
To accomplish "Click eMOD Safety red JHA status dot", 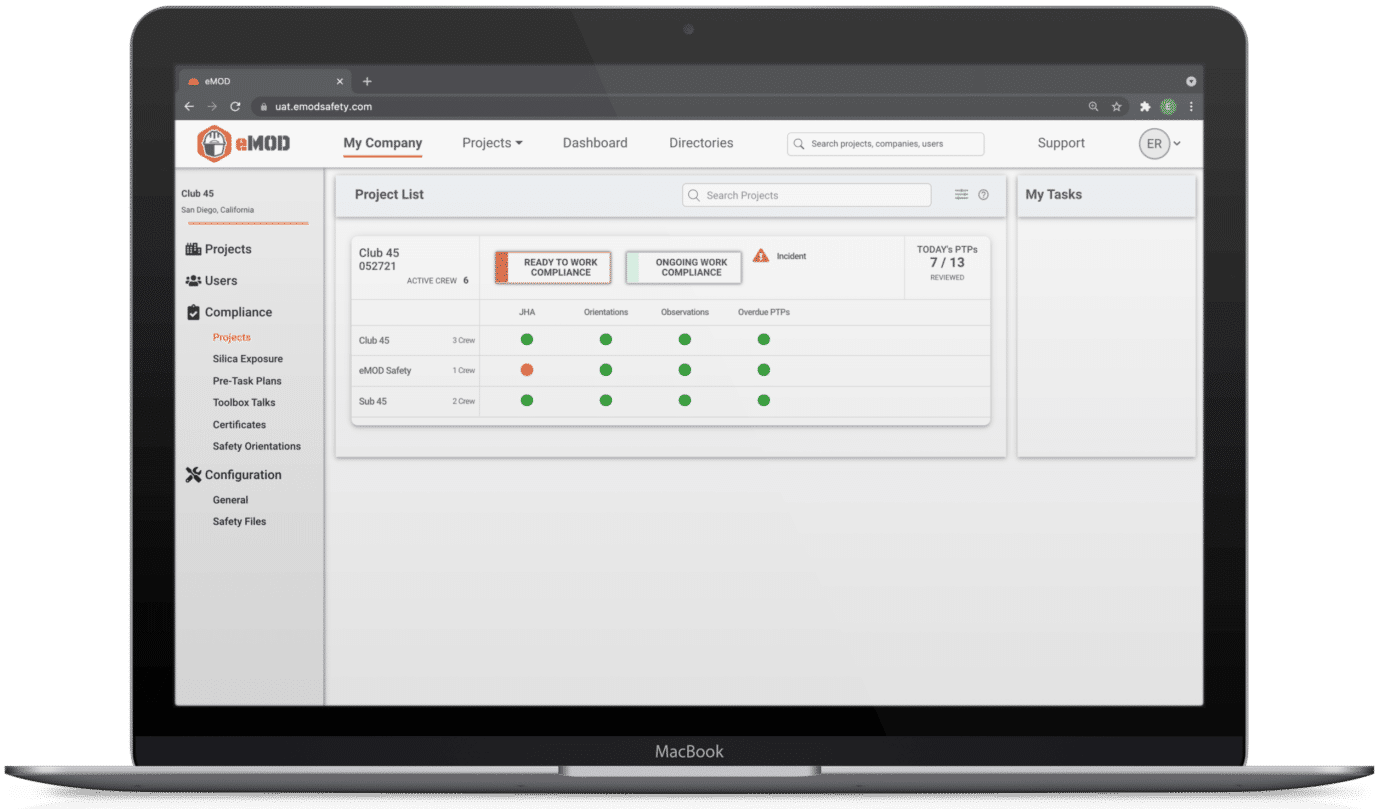I will (x=527, y=370).
